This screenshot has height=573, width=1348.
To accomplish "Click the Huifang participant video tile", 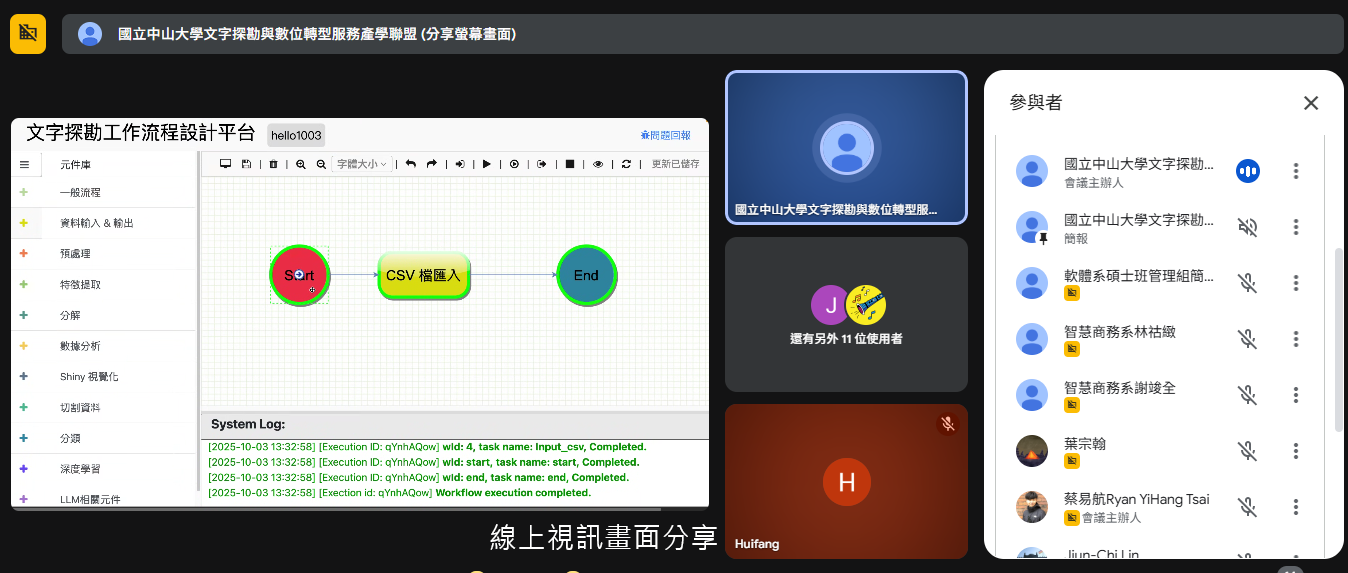I will (x=846, y=481).
